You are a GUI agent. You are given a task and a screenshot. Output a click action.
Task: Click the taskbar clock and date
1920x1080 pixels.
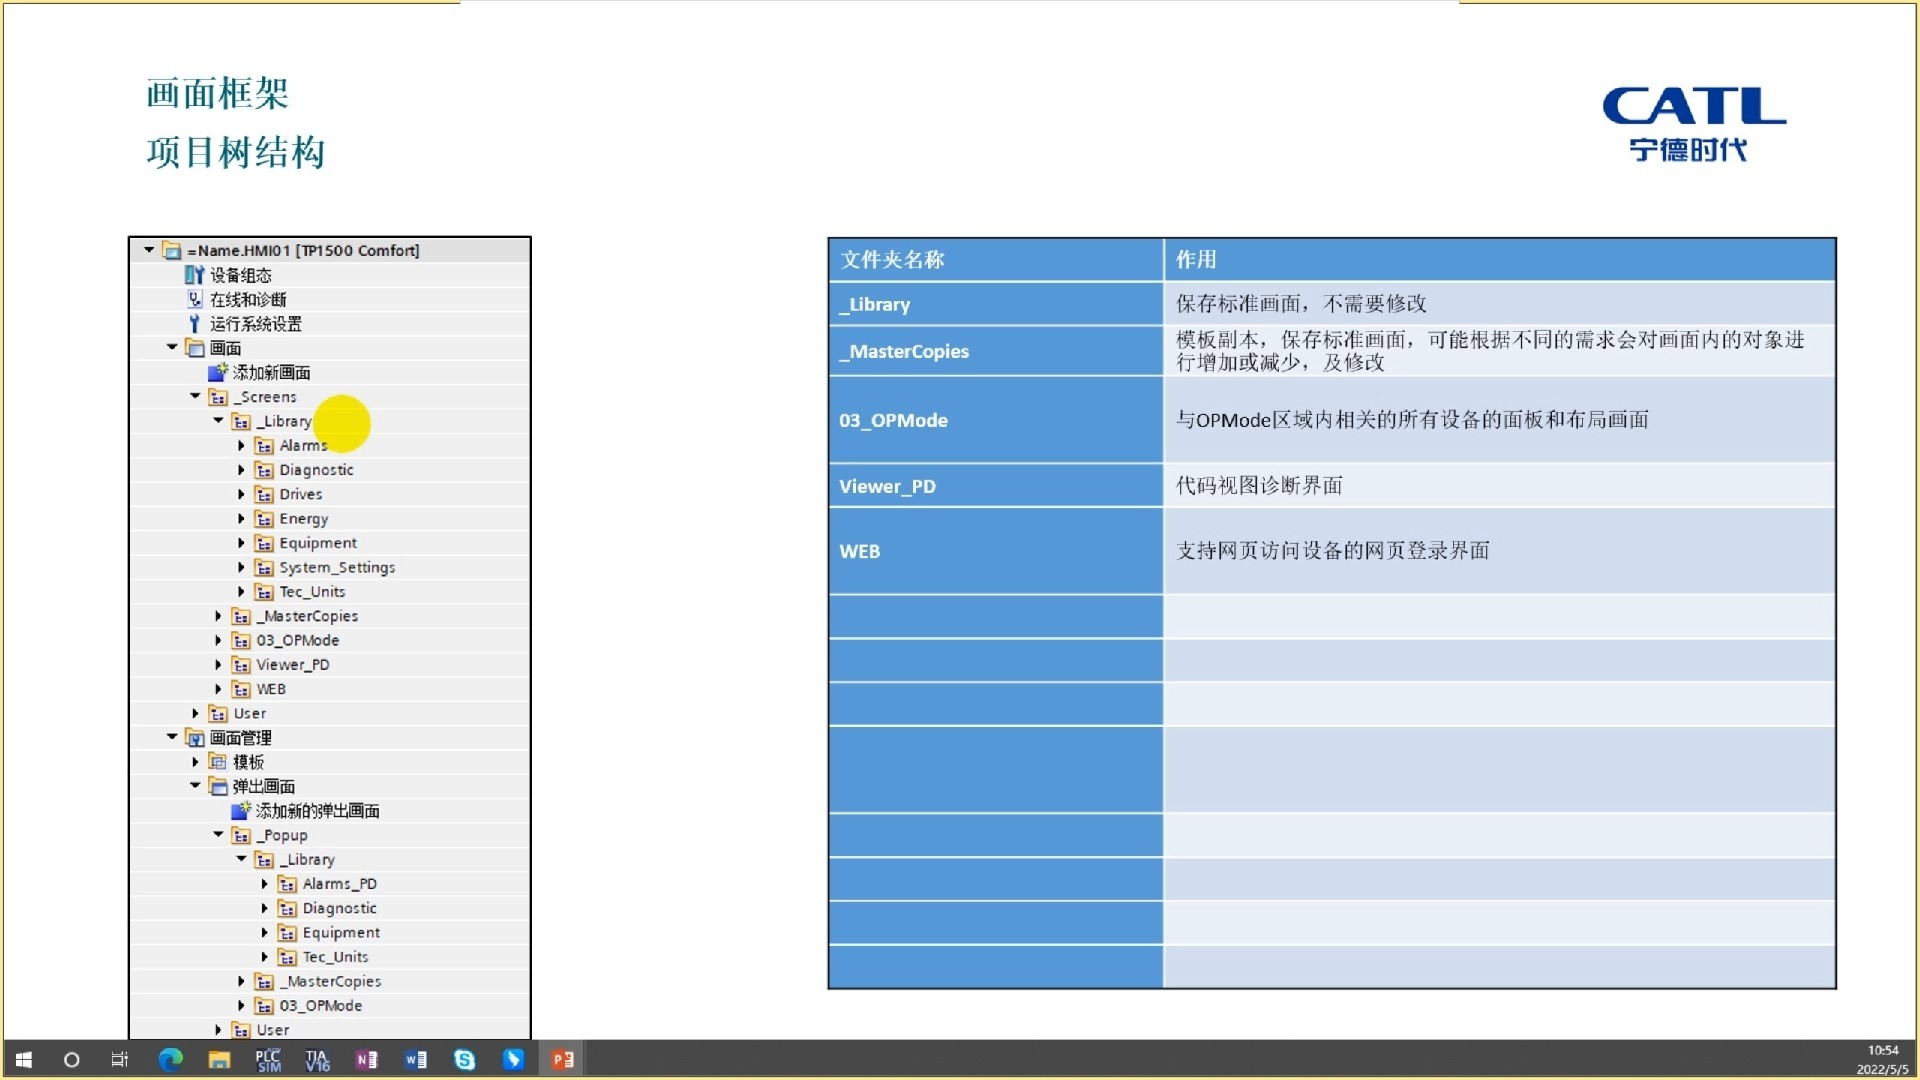point(1882,1060)
